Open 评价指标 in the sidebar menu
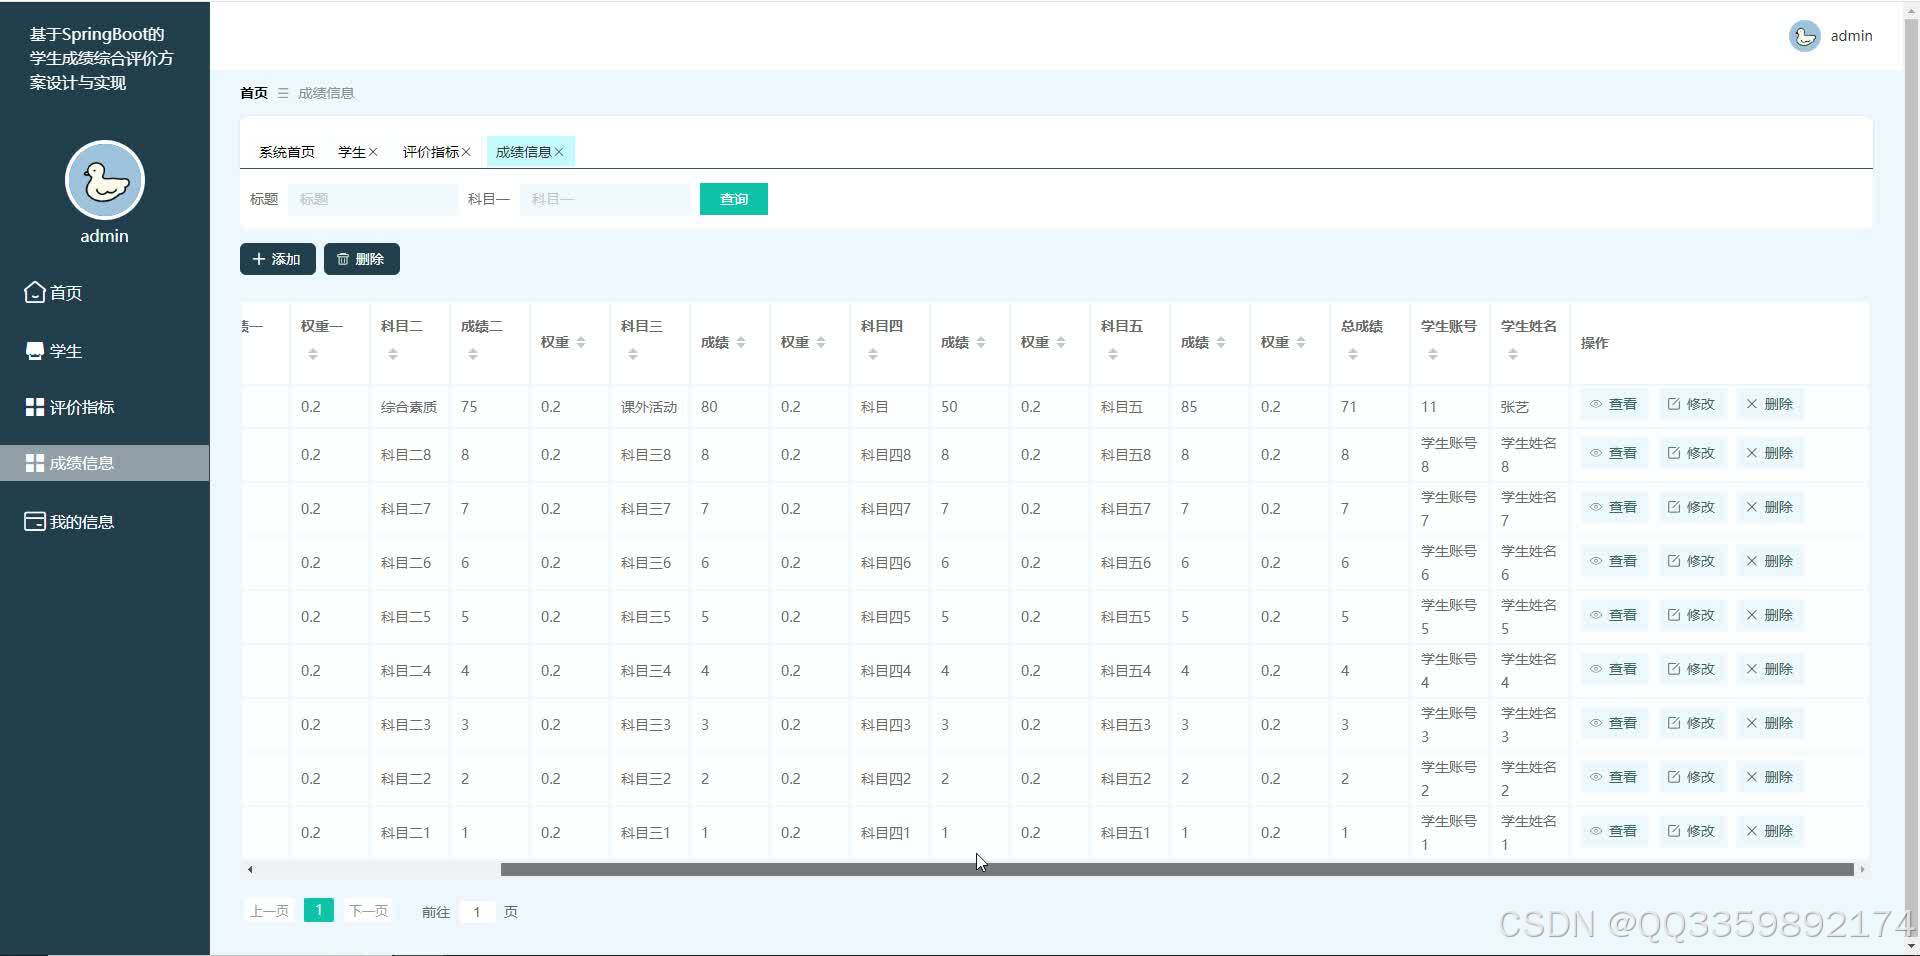 tap(70, 407)
